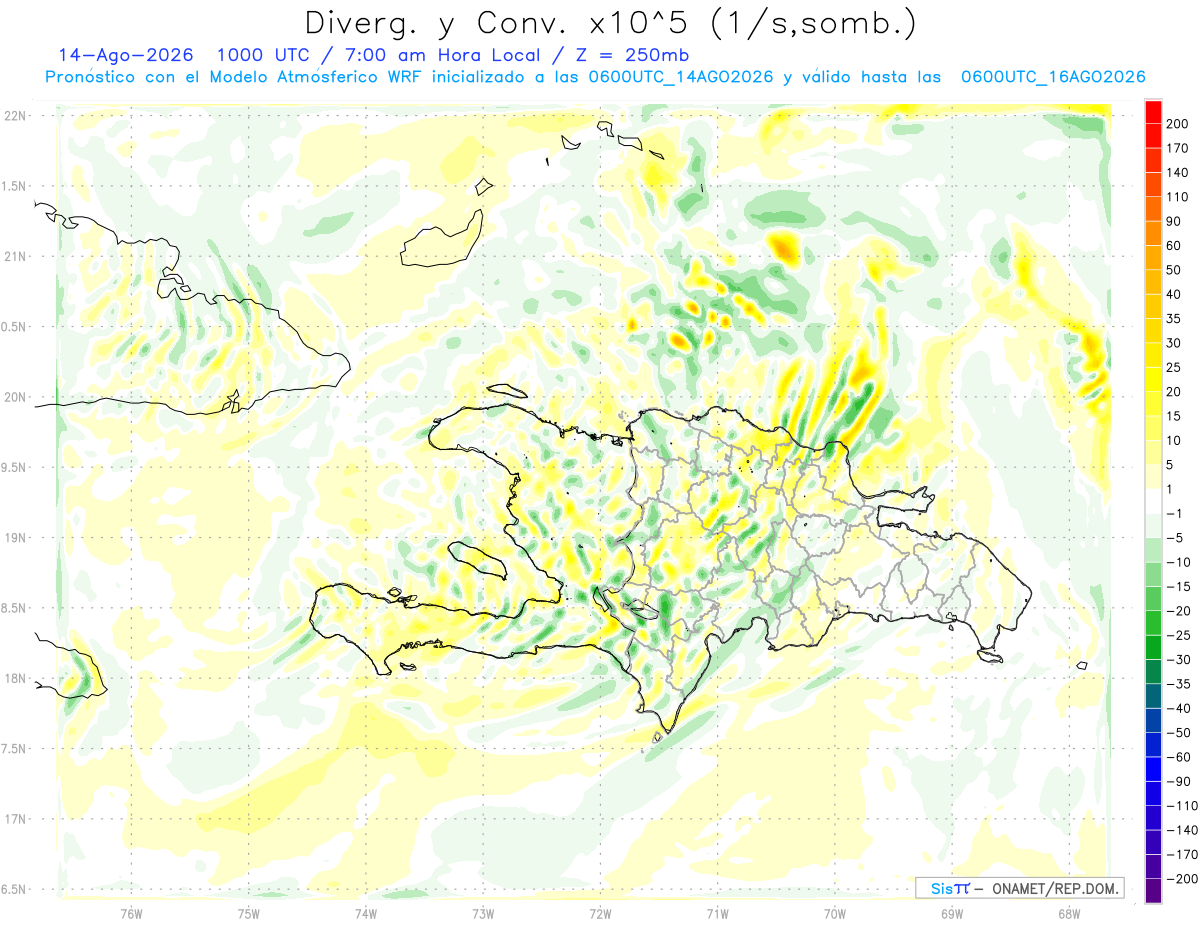The width and height of the screenshot is (1200, 927).
Task: Click the colorbar value '110'
Action: click(x=1177, y=197)
